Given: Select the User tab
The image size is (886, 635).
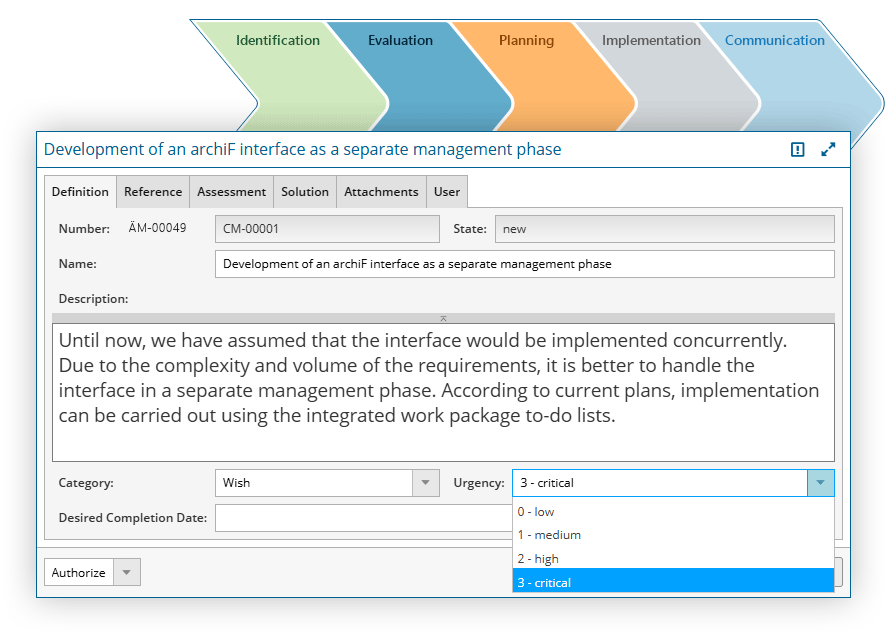Looking at the screenshot, I should pyautogui.click(x=447, y=192).
